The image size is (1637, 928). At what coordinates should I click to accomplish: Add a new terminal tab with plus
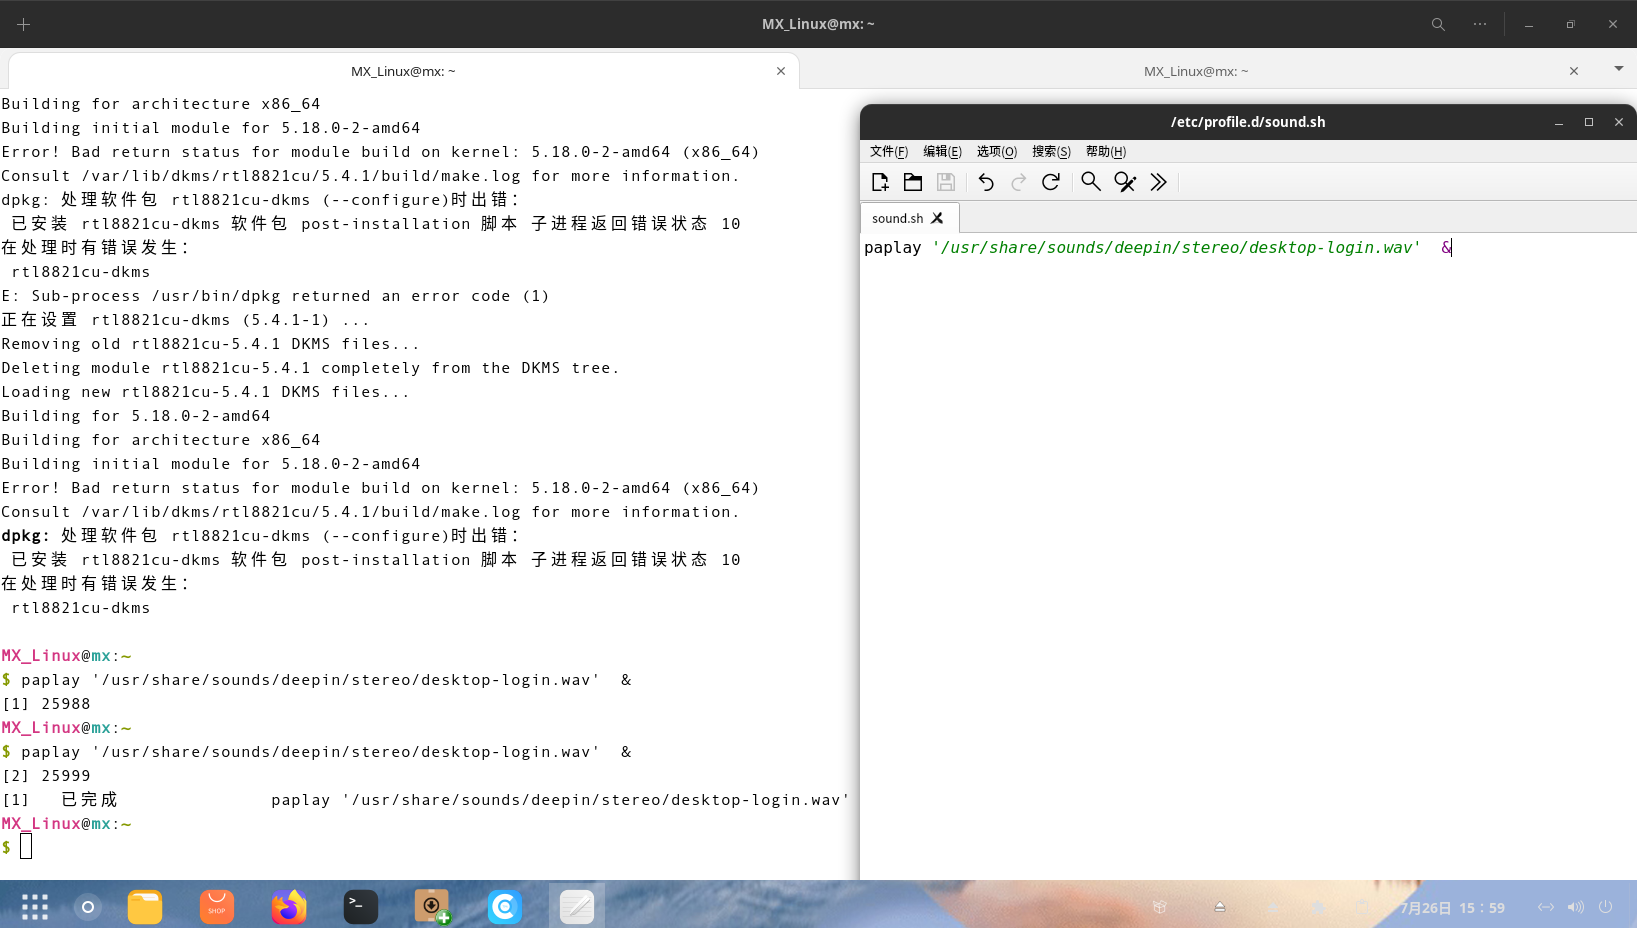tap(24, 24)
